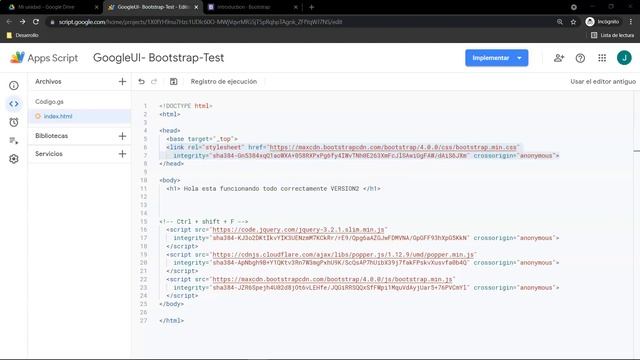Click the Ctrl + shift + F comment

pos(203,221)
